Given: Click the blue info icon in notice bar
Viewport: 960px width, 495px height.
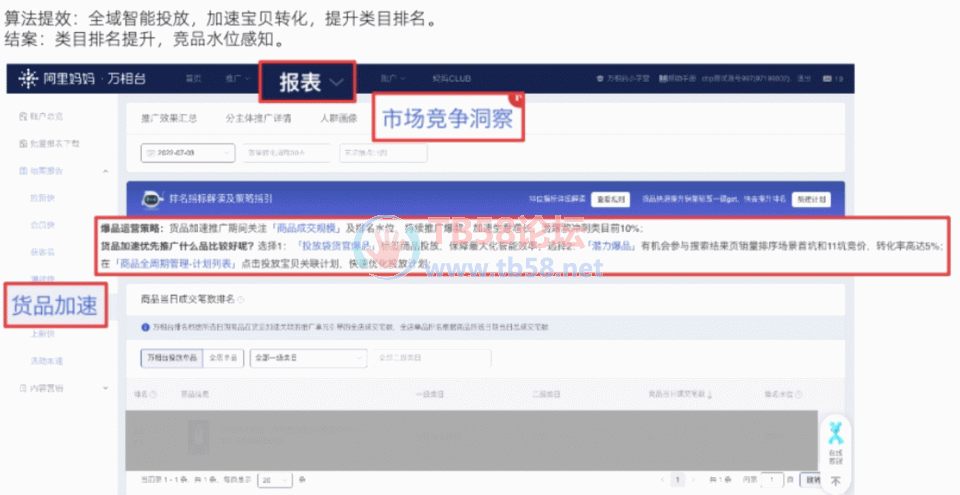Looking at the screenshot, I should pyautogui.click(x=147, y=329).
